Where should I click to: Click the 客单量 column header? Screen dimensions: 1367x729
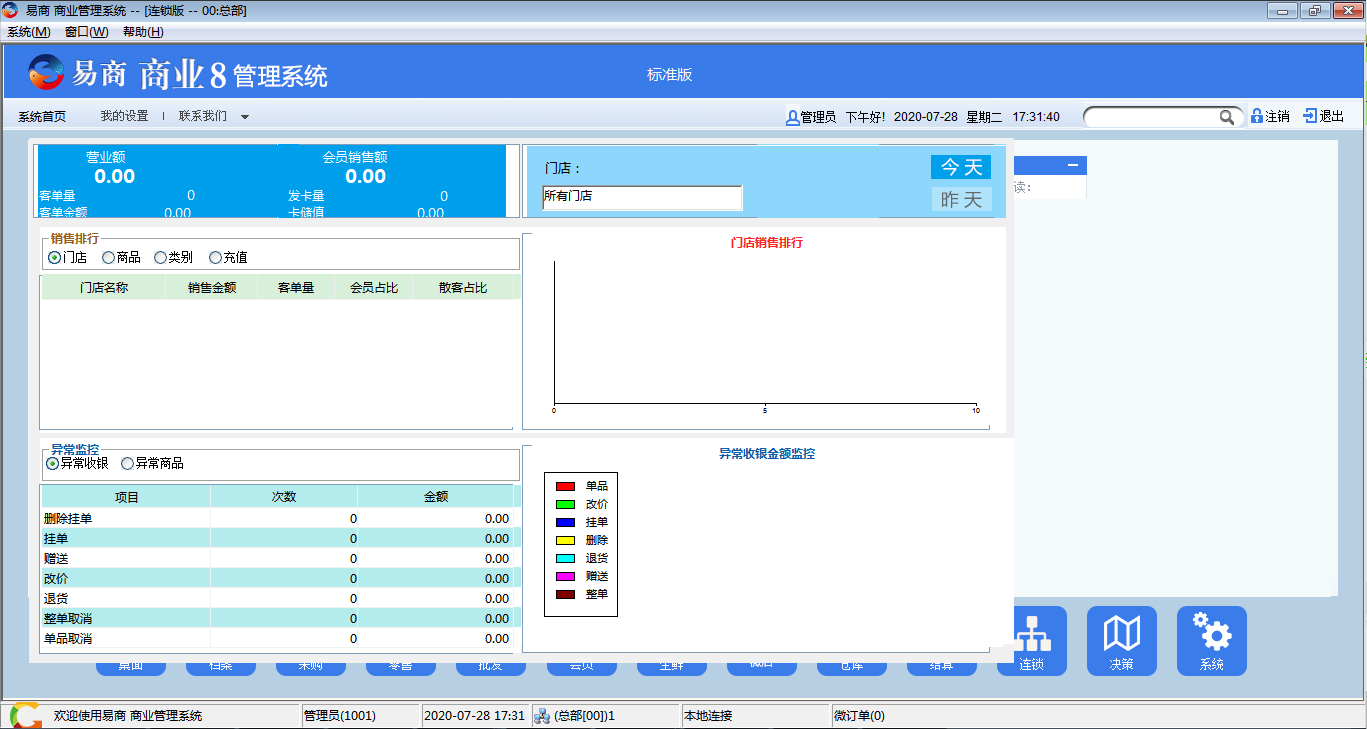pos(296,288)
